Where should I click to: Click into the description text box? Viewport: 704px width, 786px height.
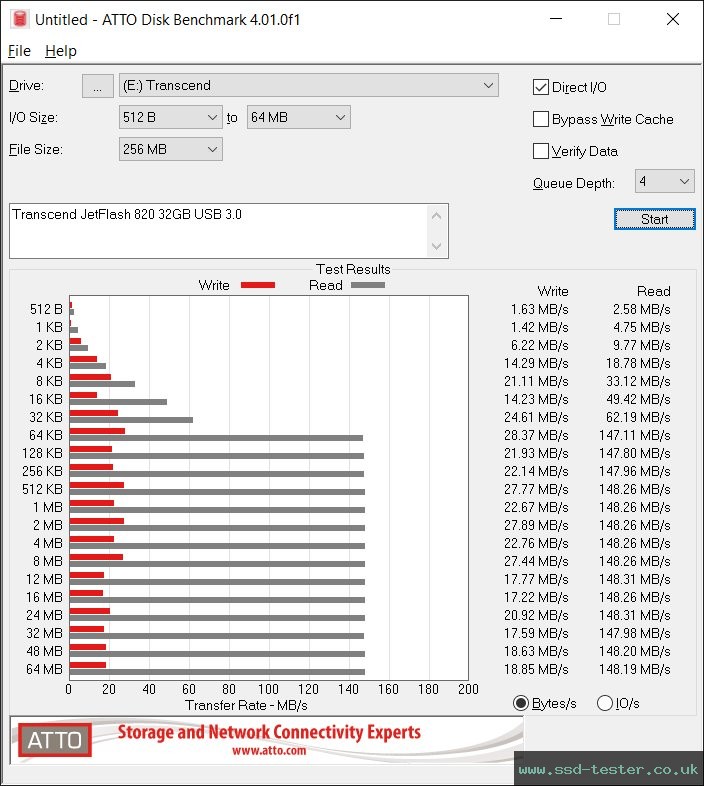218,231
